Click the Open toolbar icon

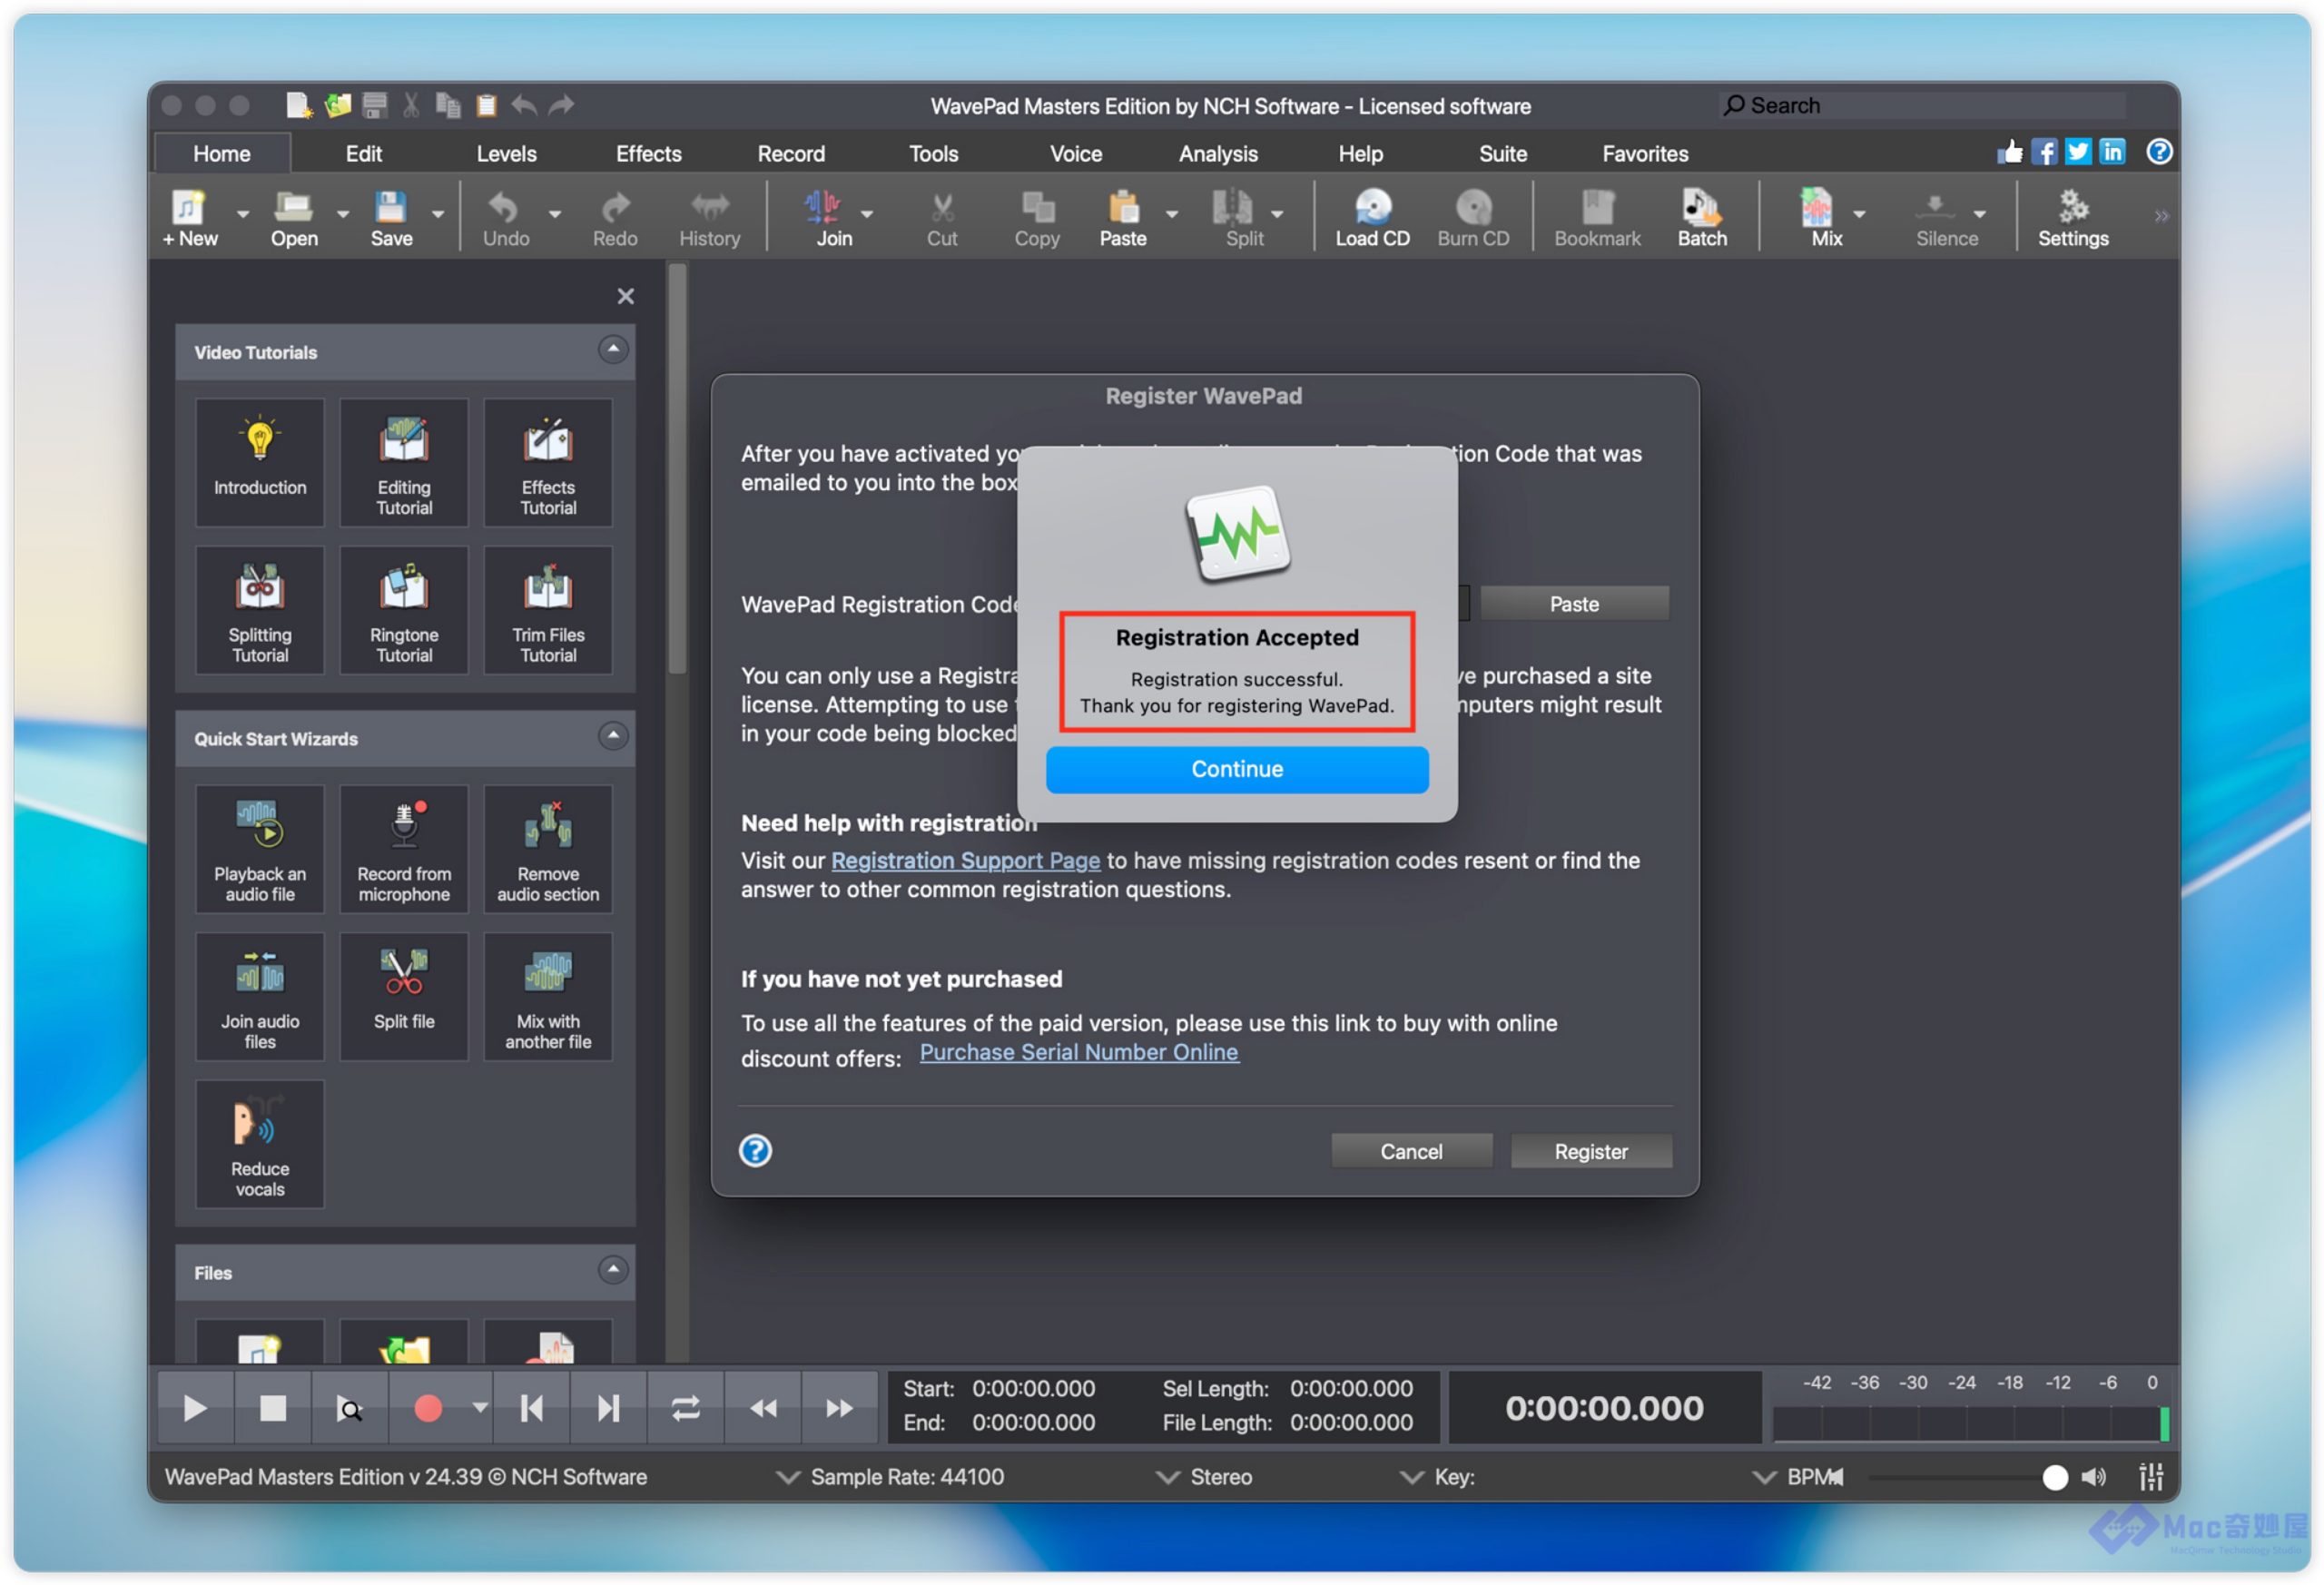[294, 218]
